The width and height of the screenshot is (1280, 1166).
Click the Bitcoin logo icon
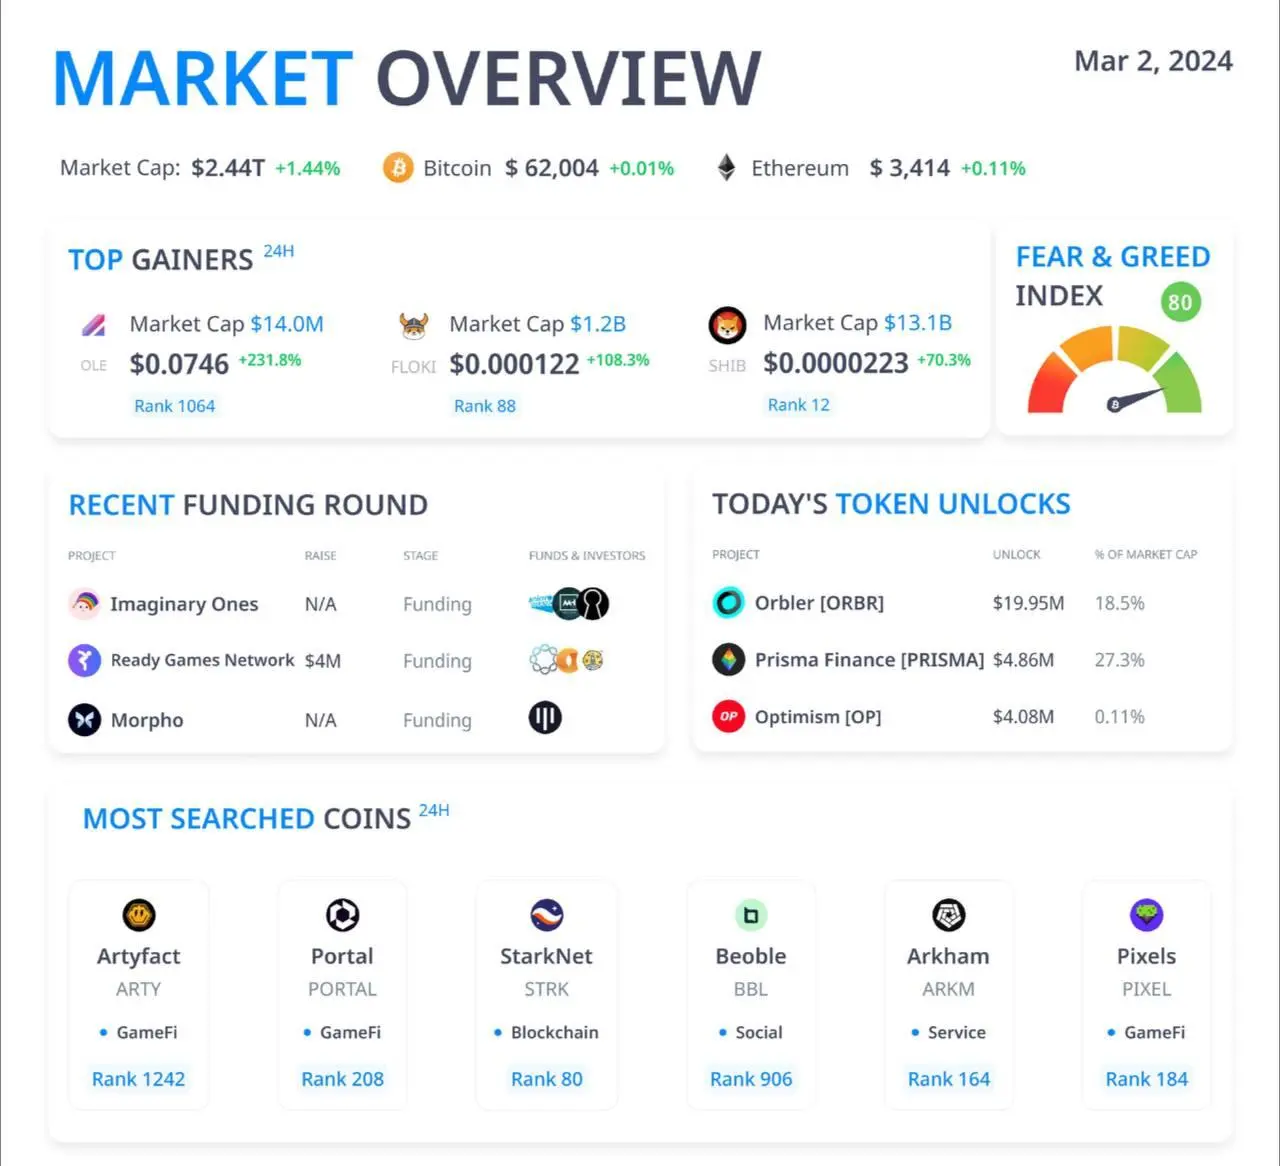[x=398, y=167]
